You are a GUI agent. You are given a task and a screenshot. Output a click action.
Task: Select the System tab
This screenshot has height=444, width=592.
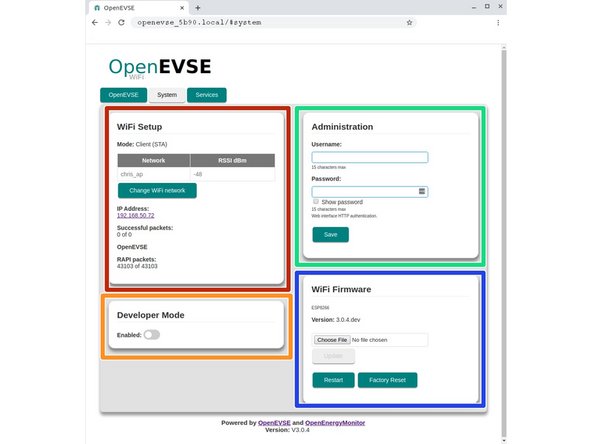pos(167,95)
